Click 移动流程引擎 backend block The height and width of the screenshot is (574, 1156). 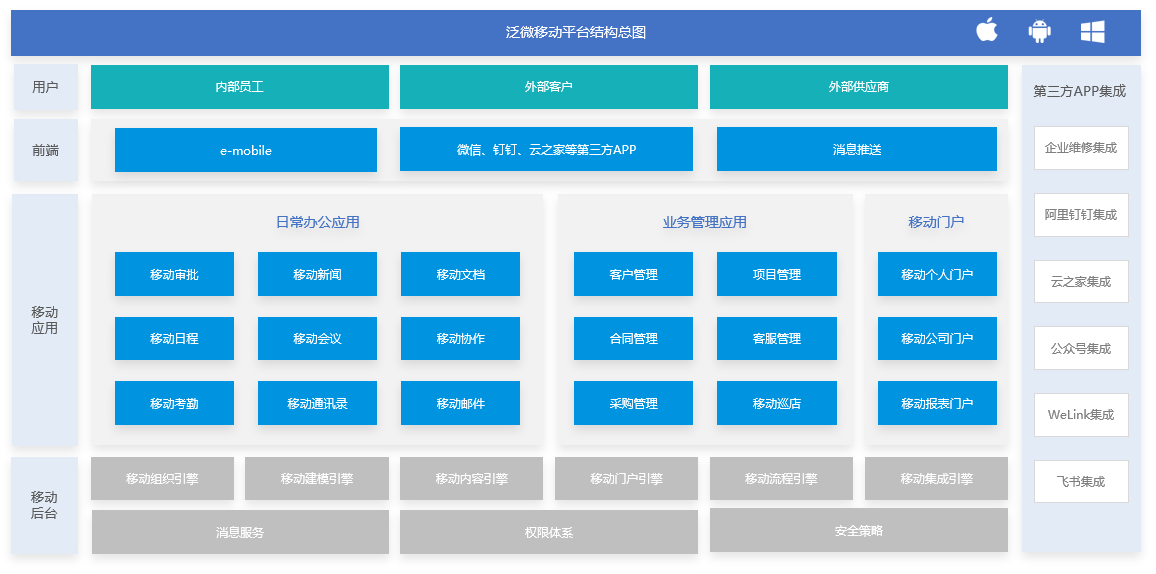[x=781, y=479]
